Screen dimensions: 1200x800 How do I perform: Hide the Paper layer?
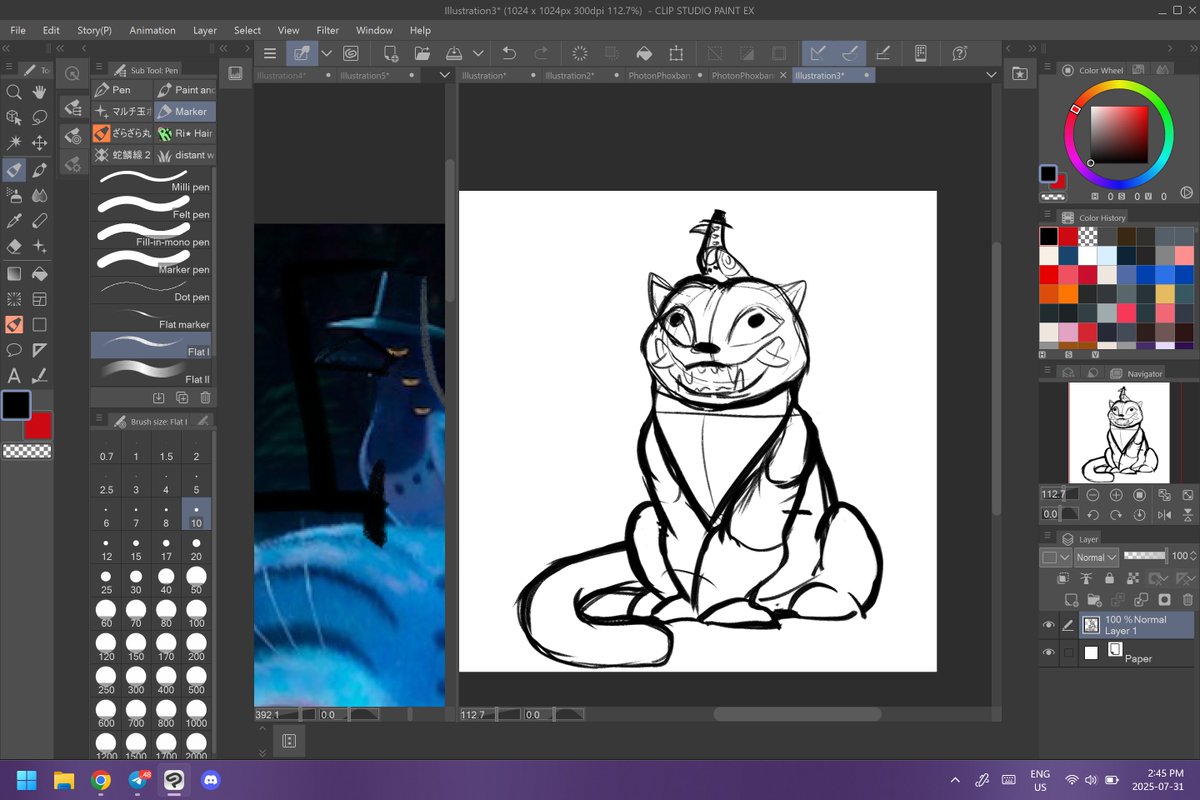(1048, 652)
